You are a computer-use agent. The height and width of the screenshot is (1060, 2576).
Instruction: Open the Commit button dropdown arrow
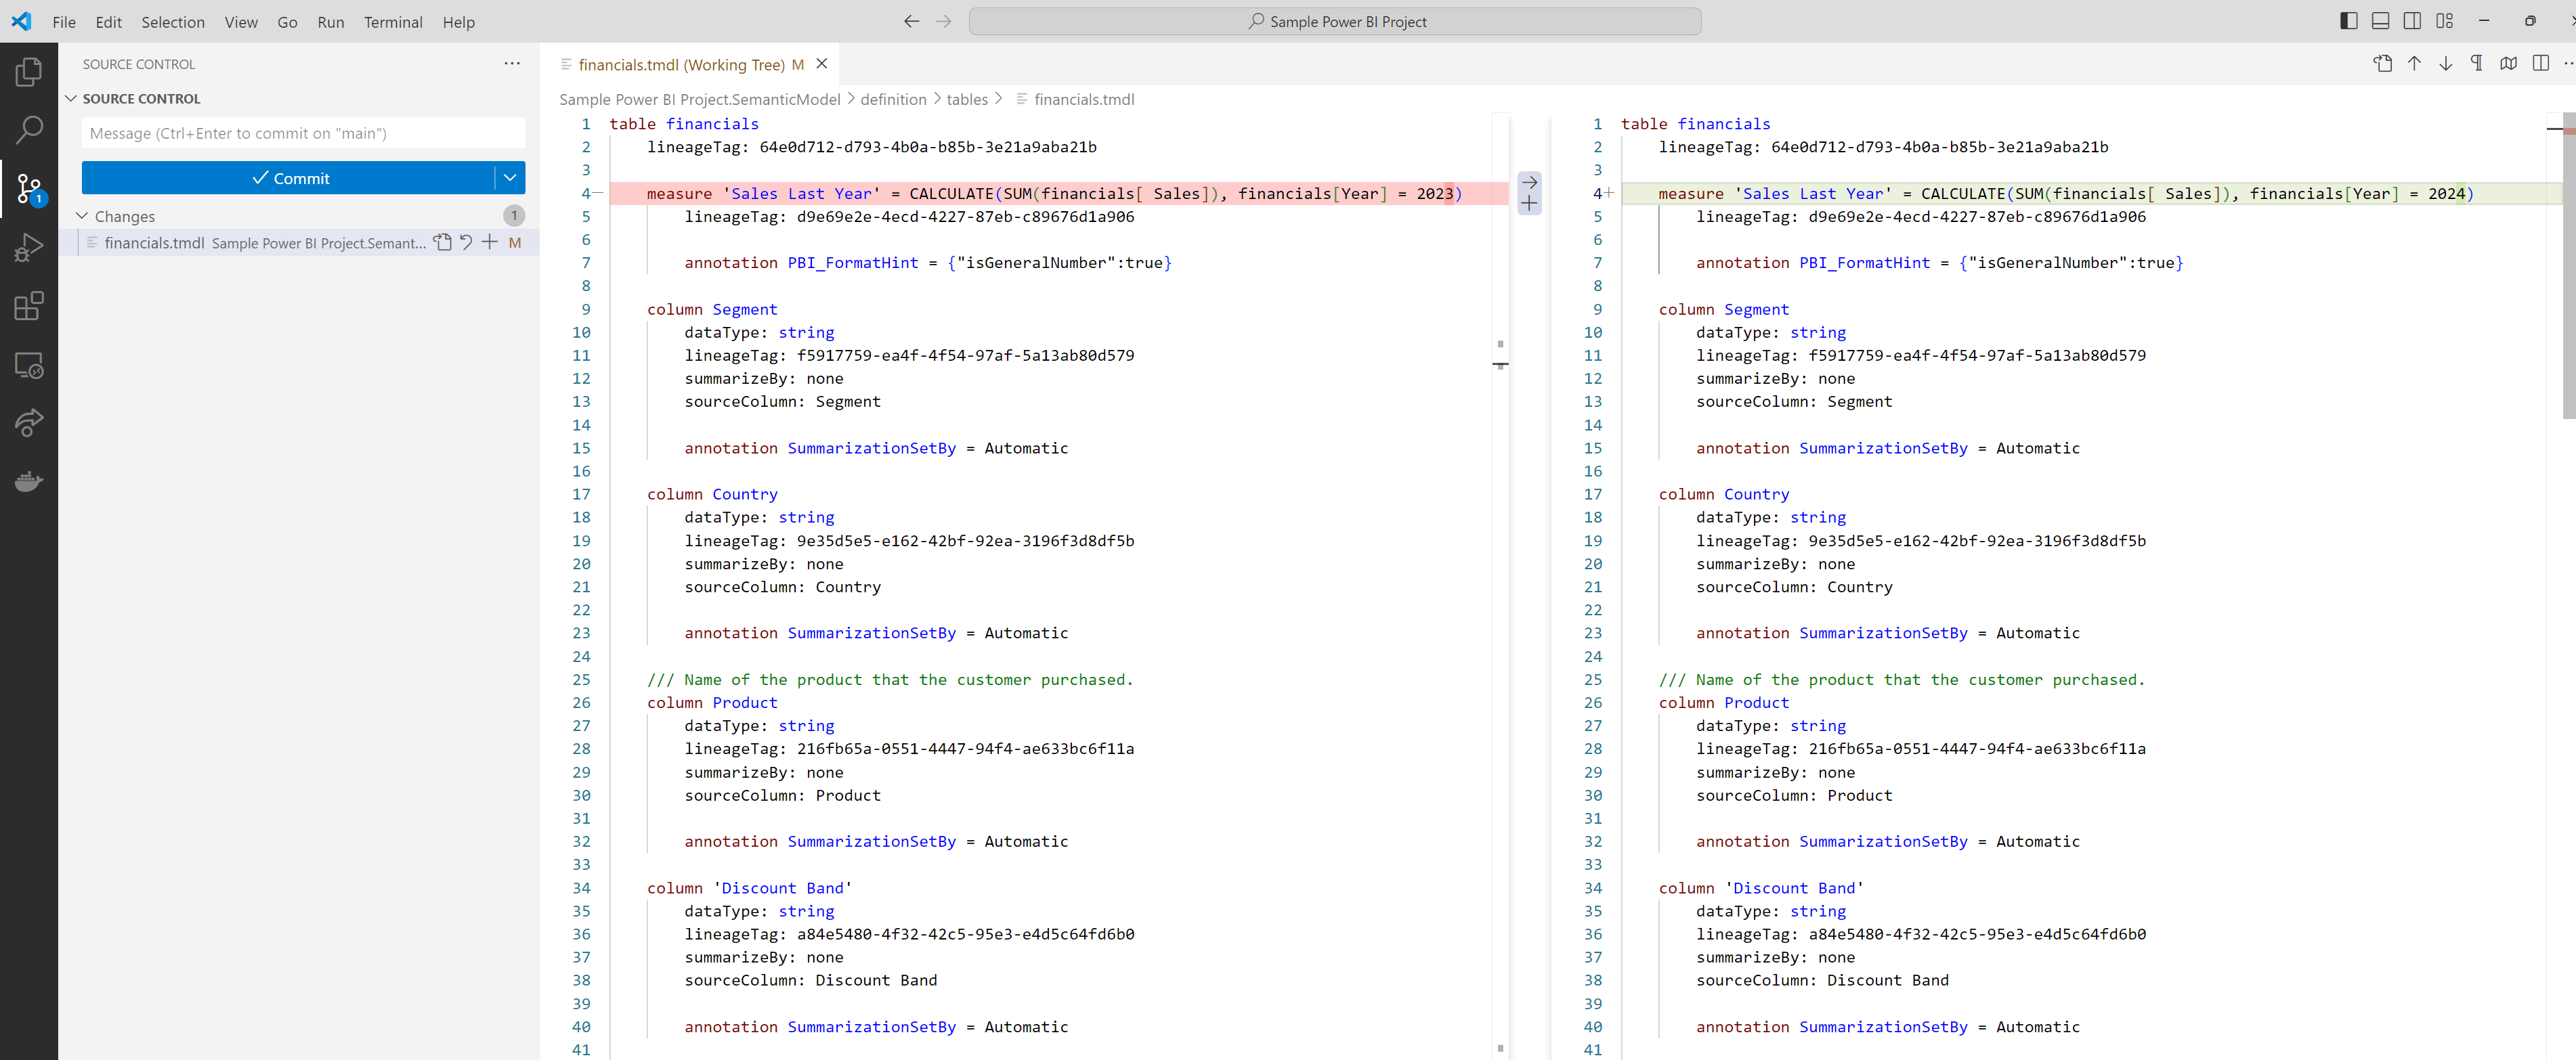point(510,178)
